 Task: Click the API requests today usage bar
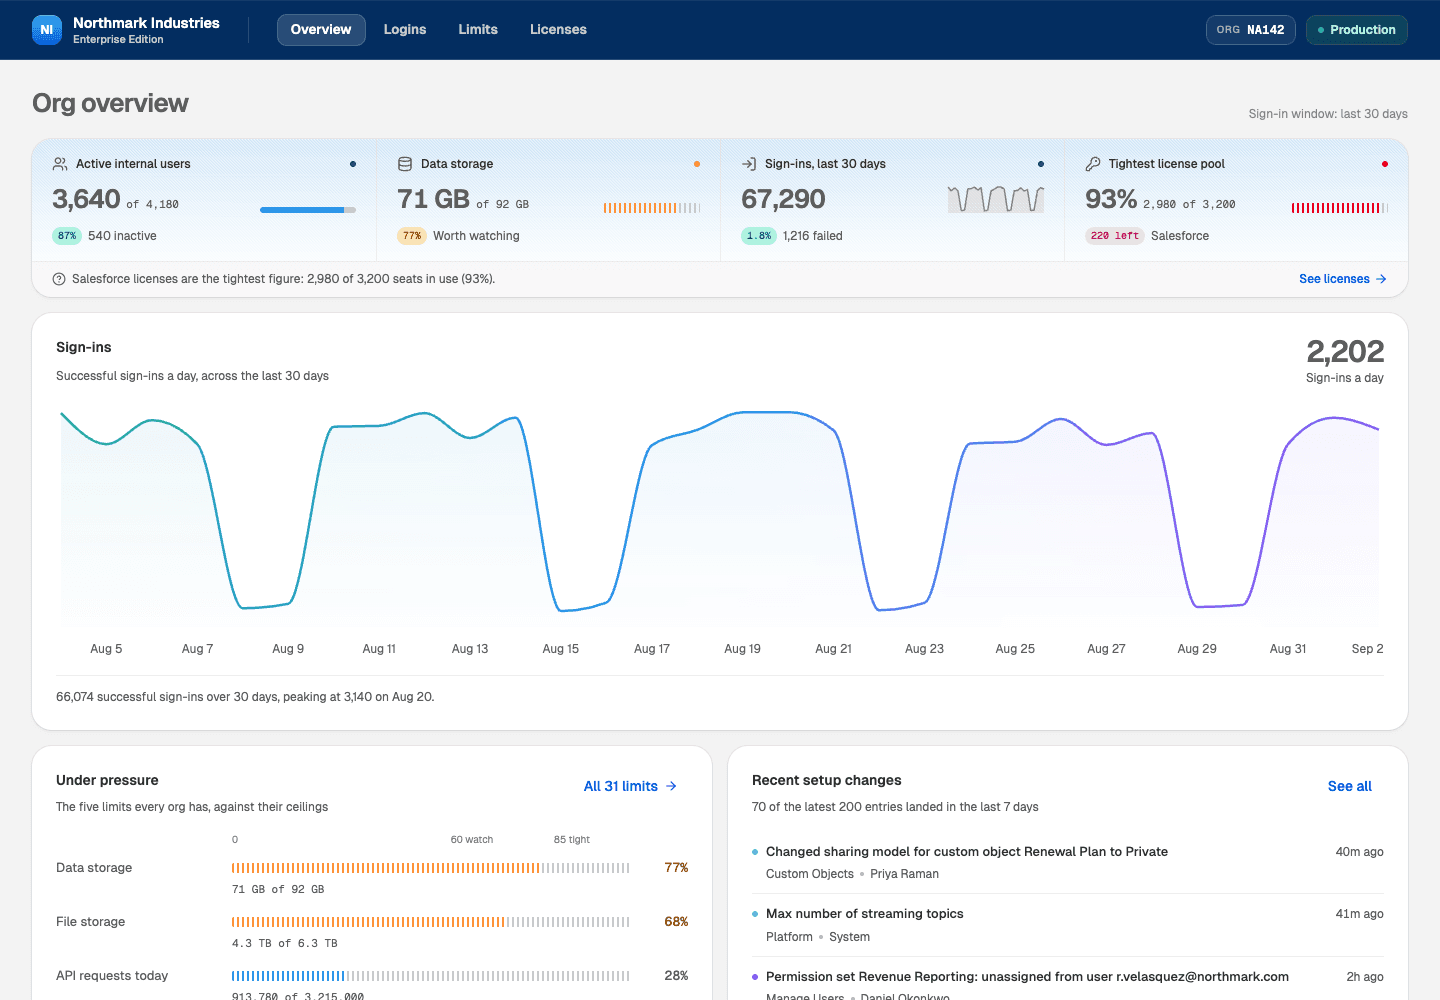click(x=431, y=976)
